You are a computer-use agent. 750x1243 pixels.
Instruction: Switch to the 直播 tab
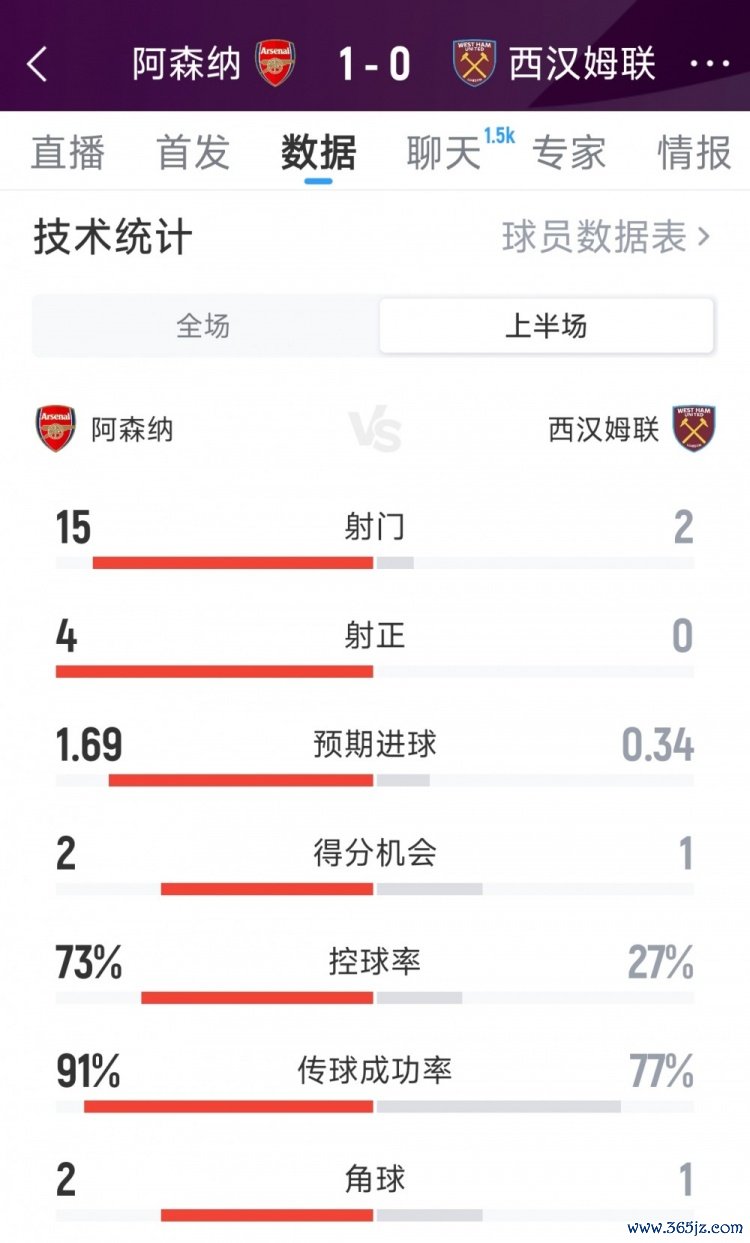click(68, 153)
